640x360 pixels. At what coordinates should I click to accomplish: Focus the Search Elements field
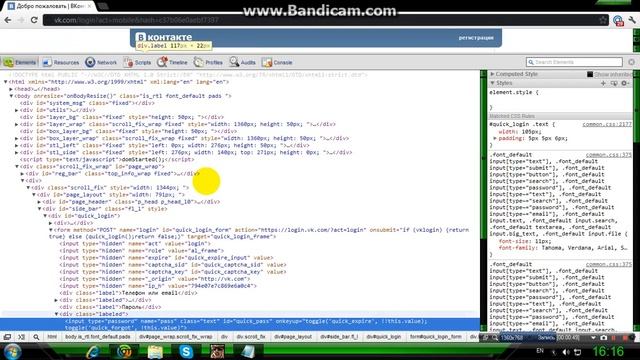coord(574,62)
